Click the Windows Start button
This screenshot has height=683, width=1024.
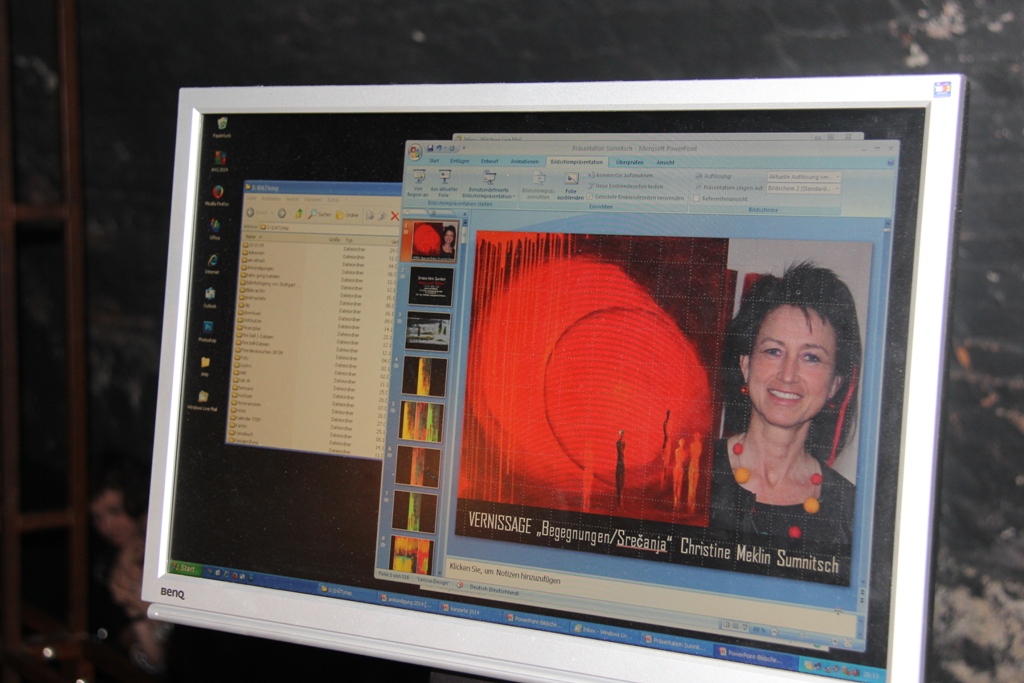[186, 569]
